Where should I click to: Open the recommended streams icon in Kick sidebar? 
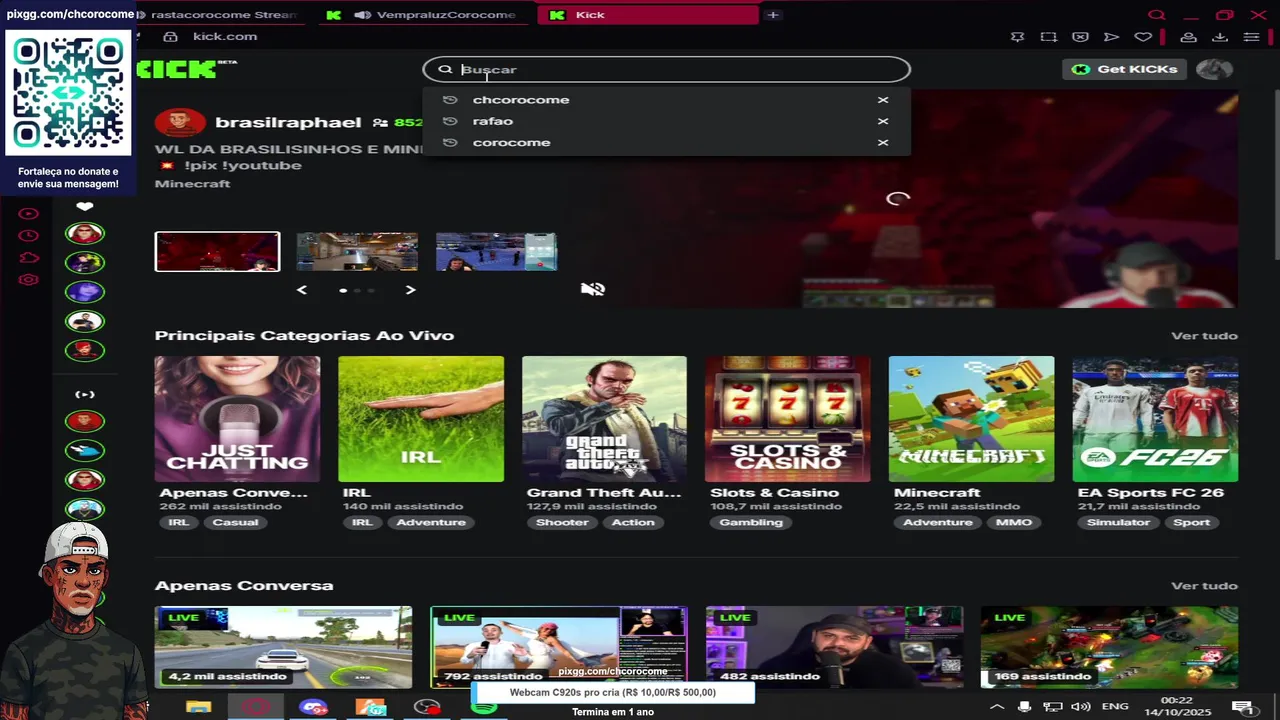pos(85,394)
